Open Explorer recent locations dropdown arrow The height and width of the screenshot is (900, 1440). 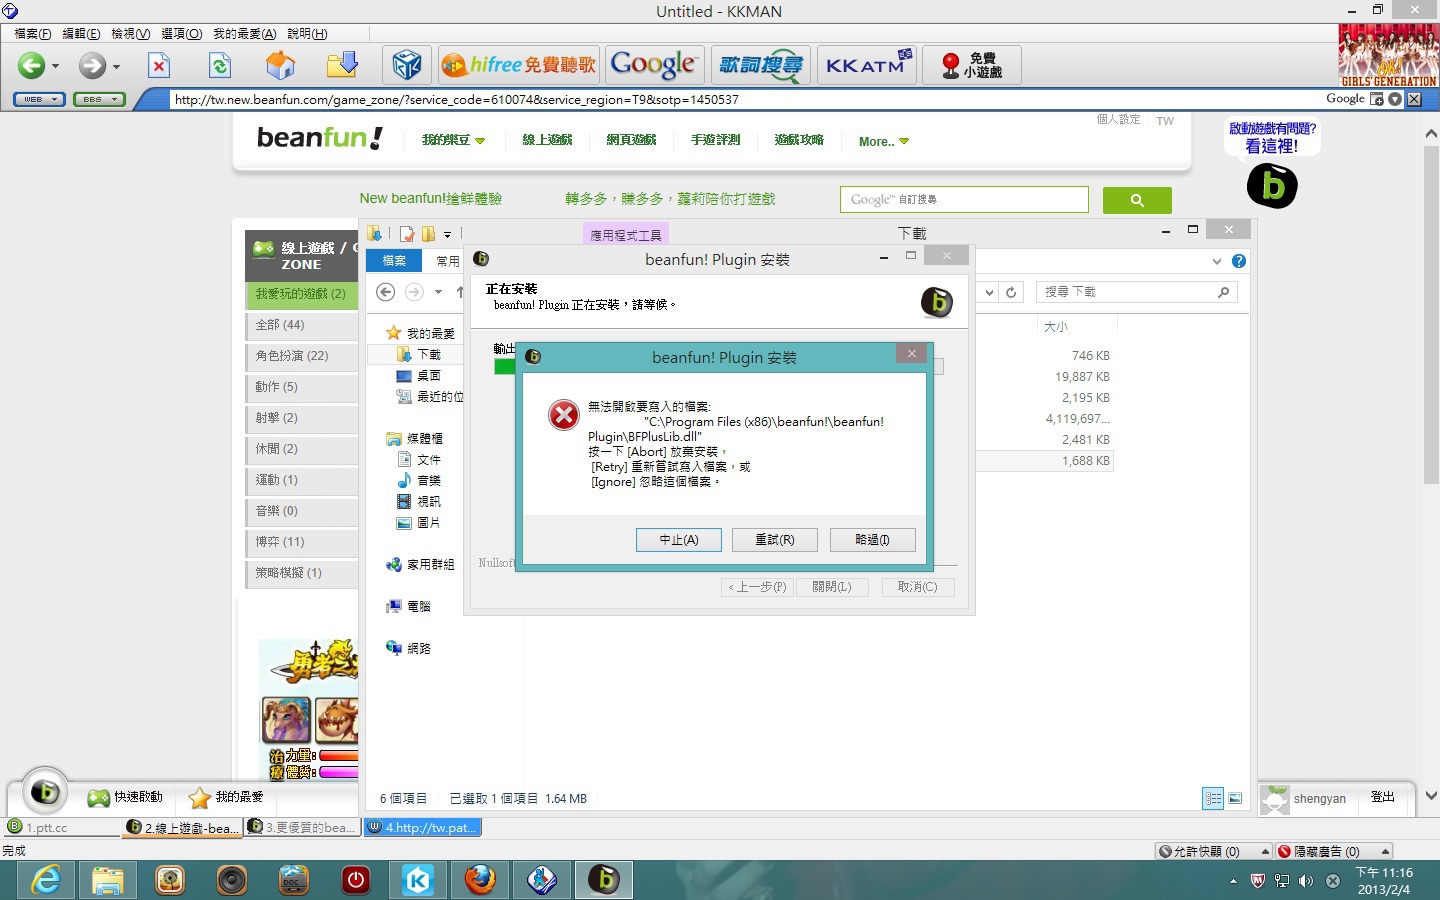coord(438,292)
